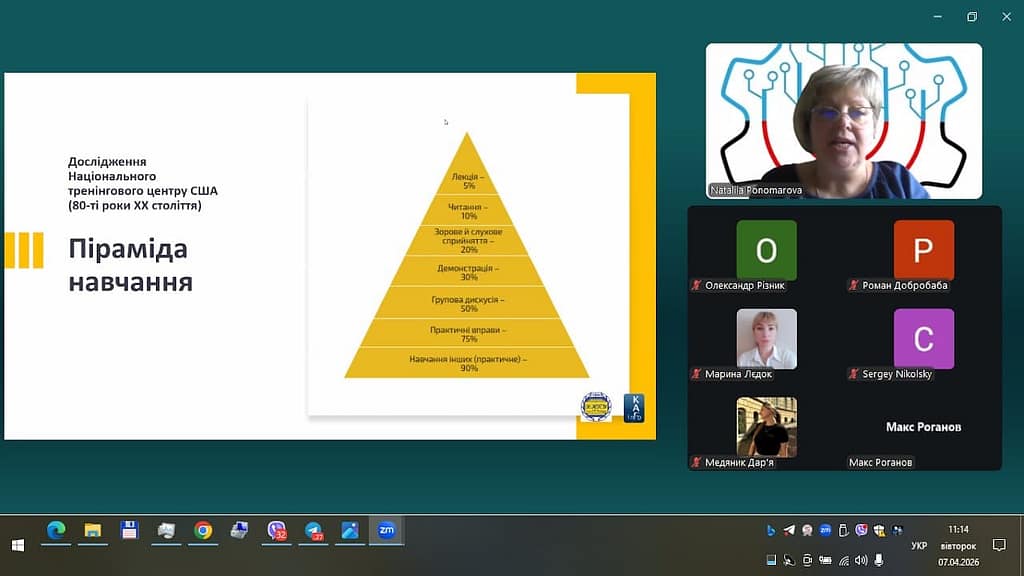
Task: Click muted mic icon beside Олександр Різник
Action: (x=696, y=286)
